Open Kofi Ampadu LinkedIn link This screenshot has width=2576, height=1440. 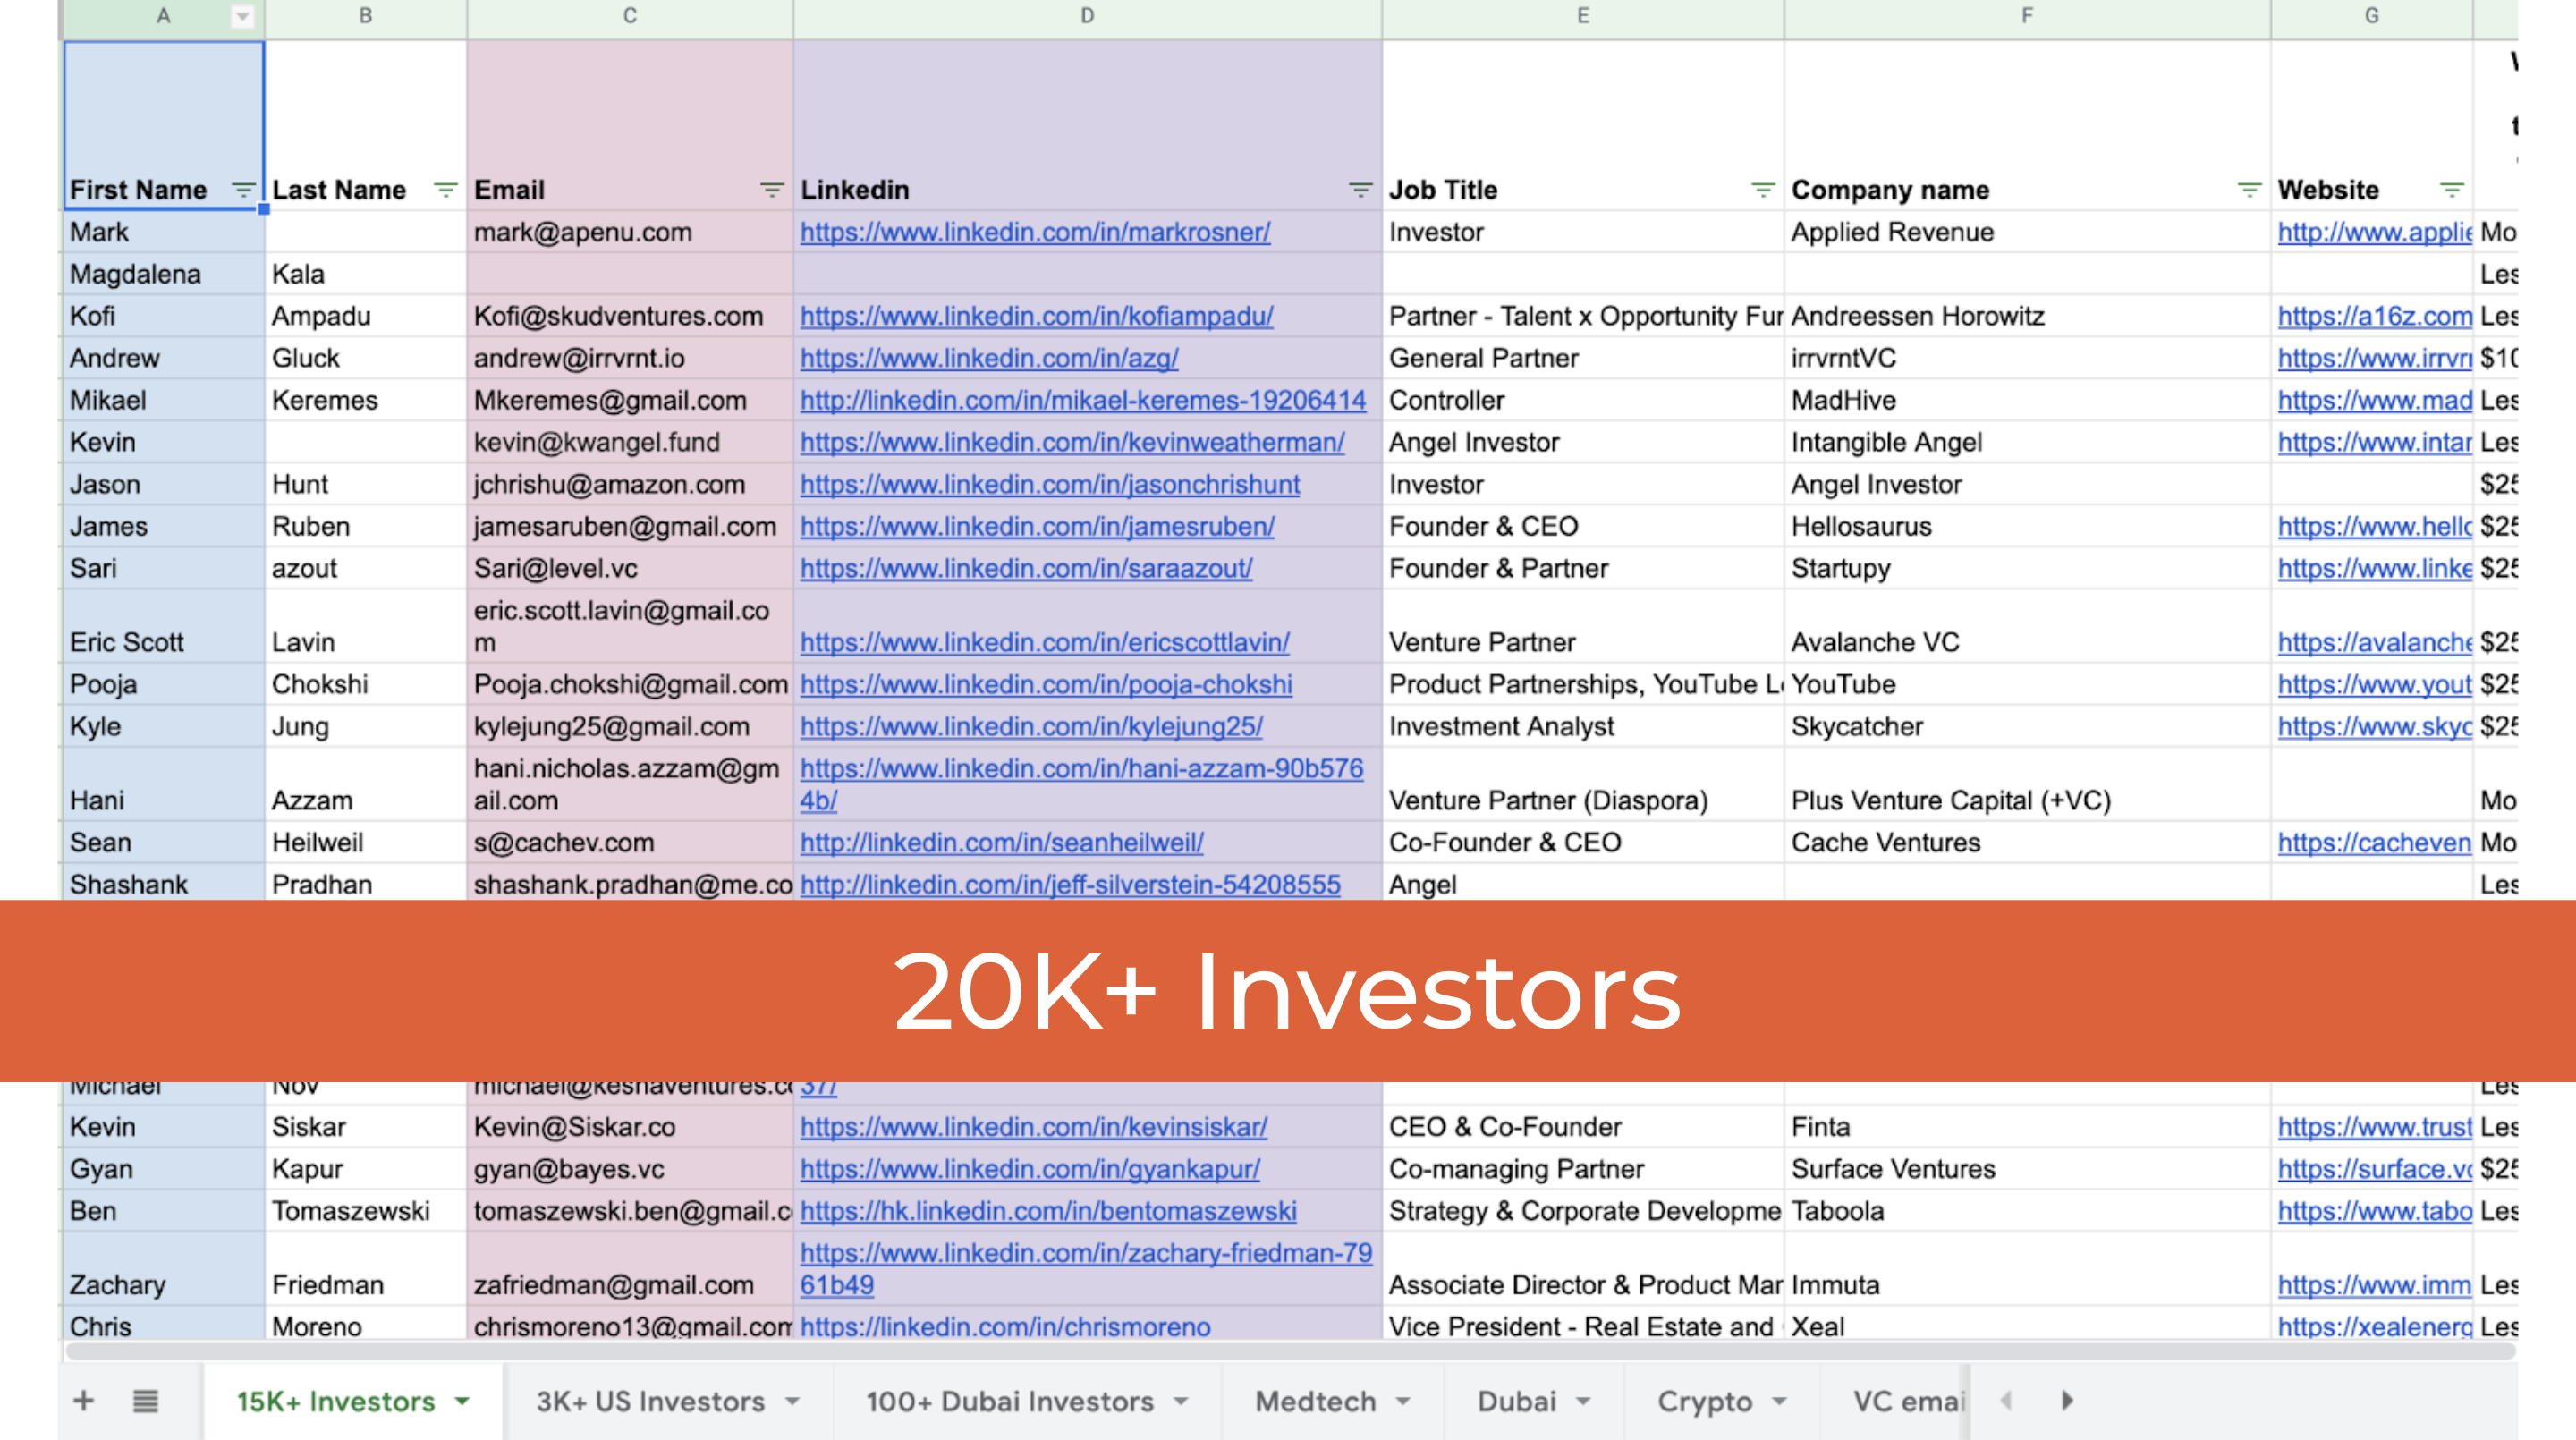(1037, 316)
